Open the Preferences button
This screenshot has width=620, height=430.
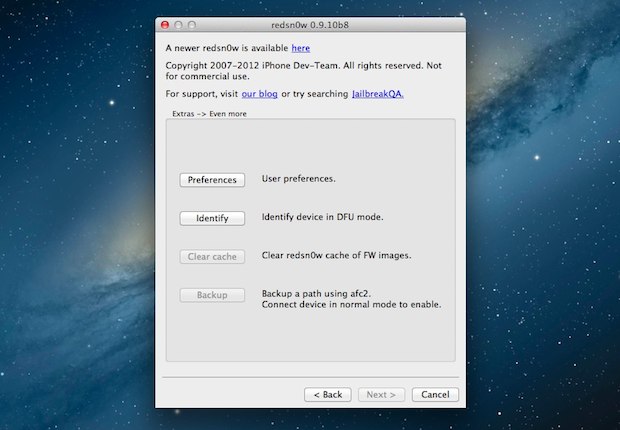click(212, 180)
